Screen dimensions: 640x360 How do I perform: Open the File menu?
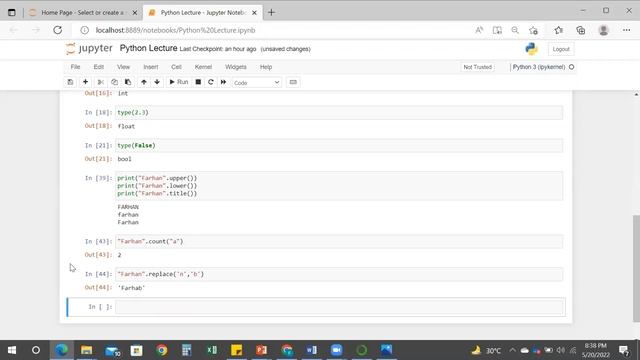pyautogui.click(x=76, y=67)
